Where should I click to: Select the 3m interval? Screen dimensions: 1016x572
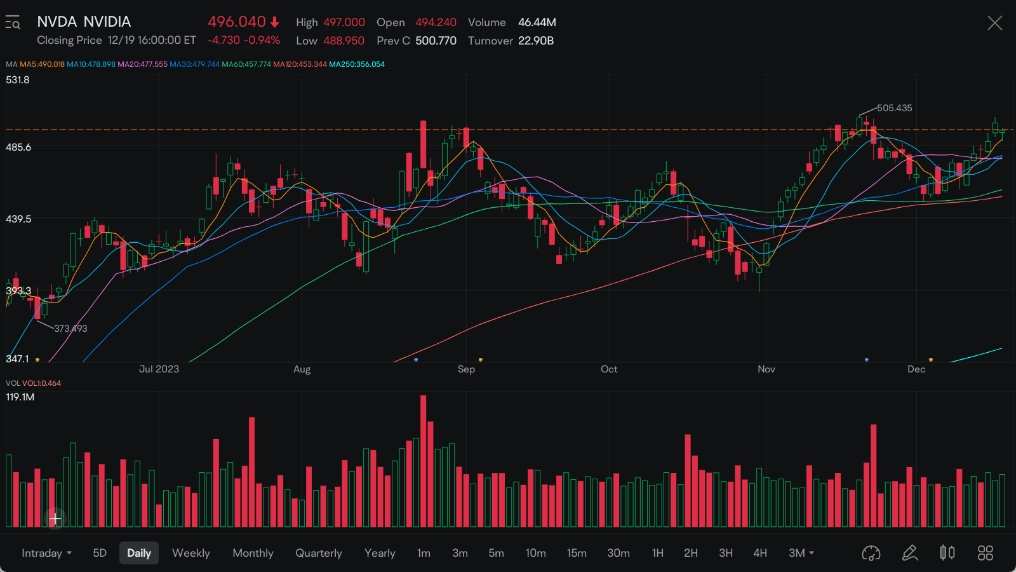click(x=459, y=553)
